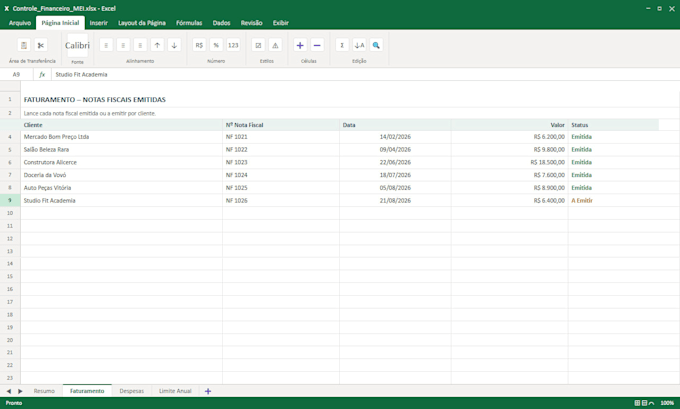The height and width of the screenshot is (409, 680).
Task: Apply right text alignment
Action: tap(140, 45)
